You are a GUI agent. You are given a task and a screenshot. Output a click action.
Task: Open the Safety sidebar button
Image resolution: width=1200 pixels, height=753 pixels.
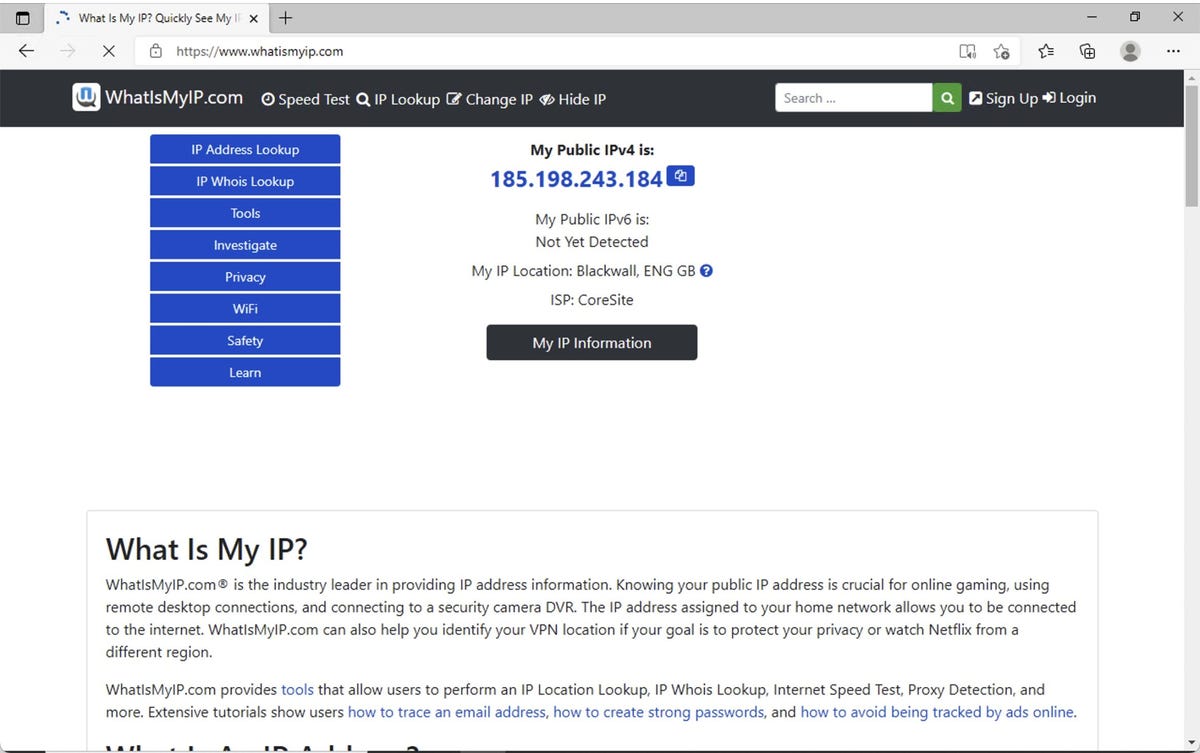[245, 341]
